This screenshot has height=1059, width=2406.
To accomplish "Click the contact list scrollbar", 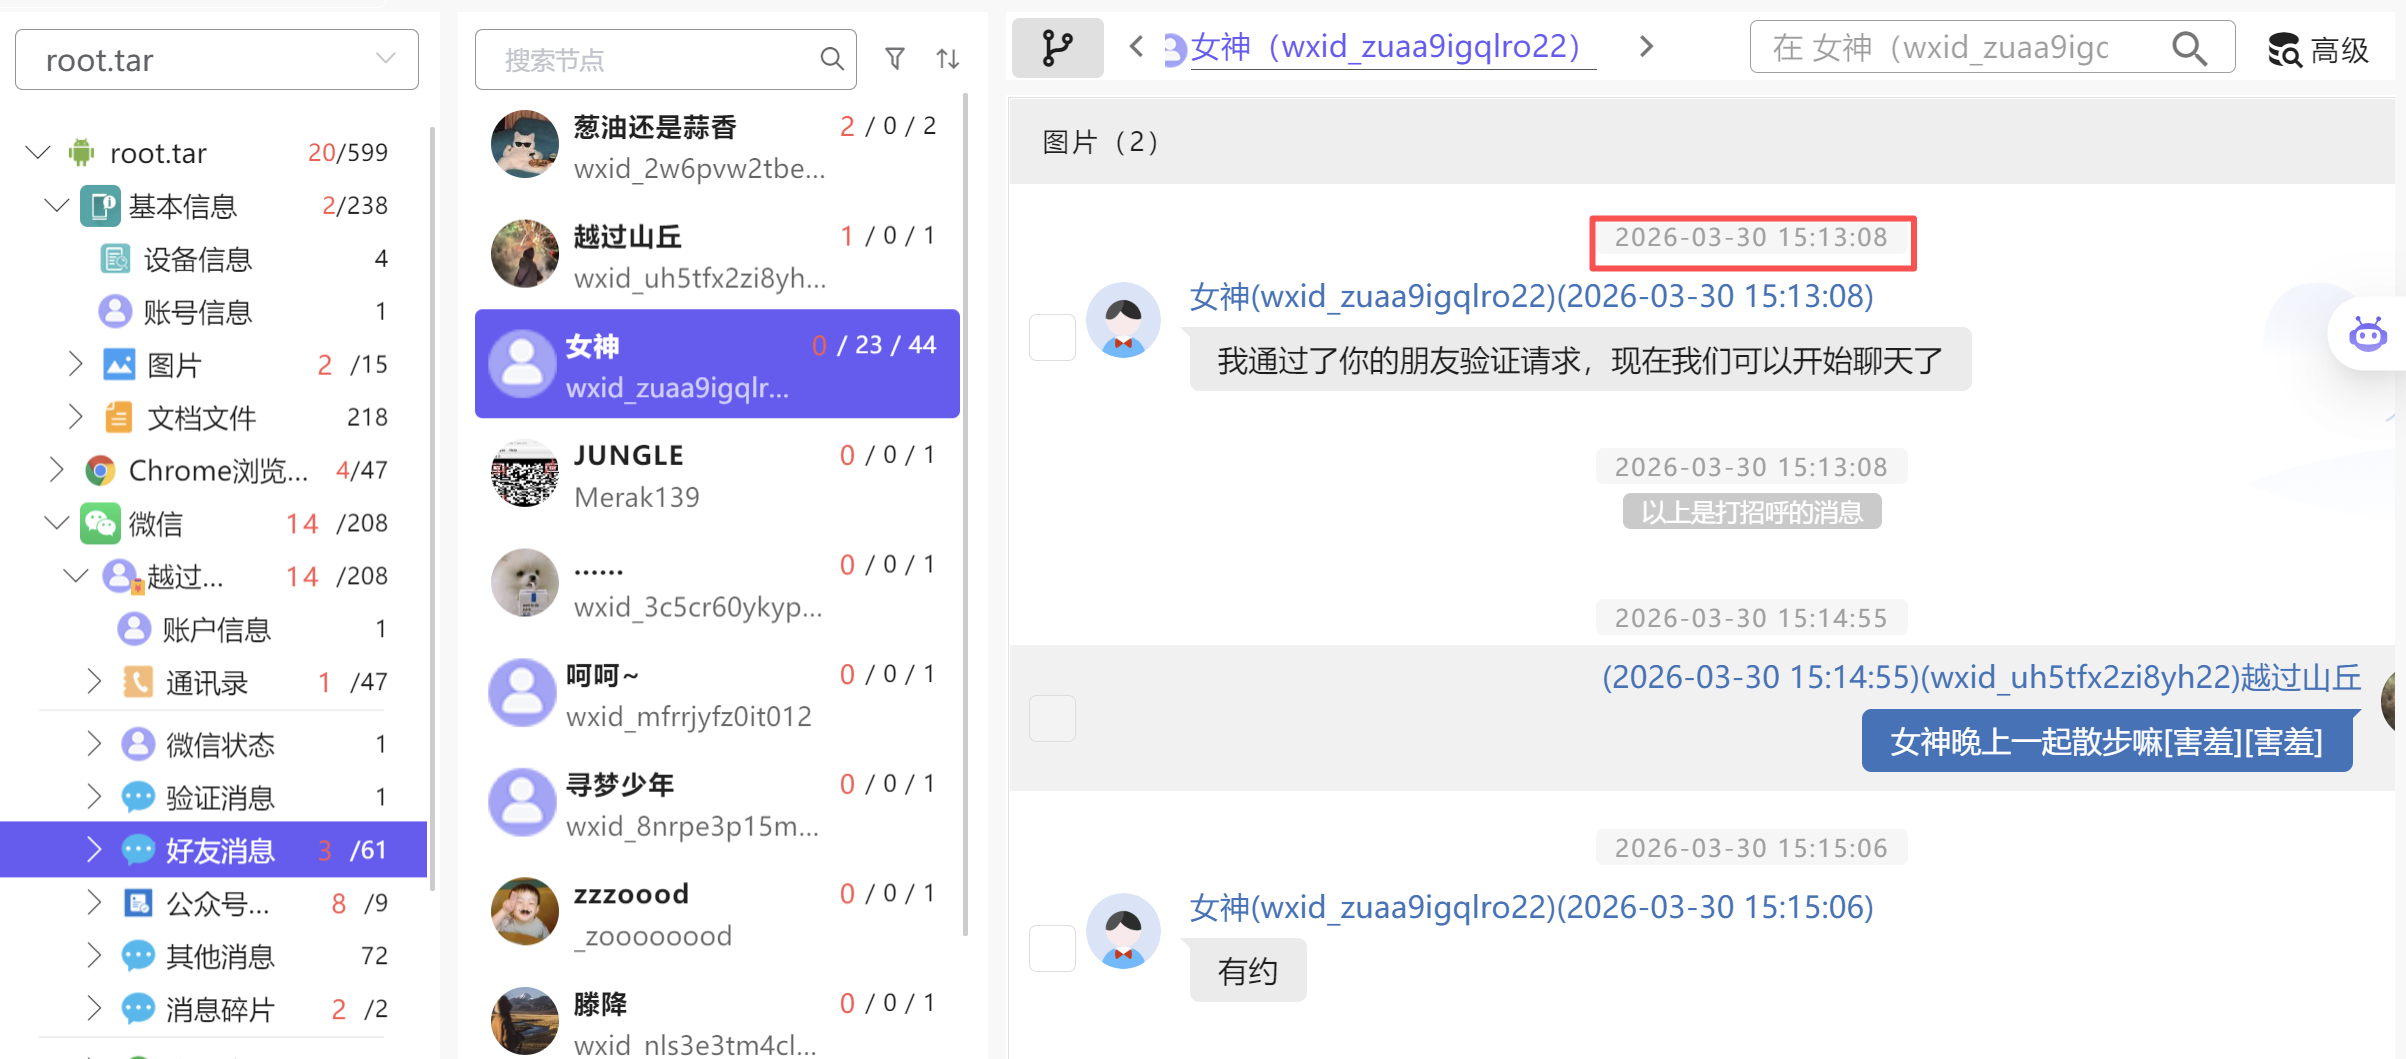I will [x=965, y=500].
